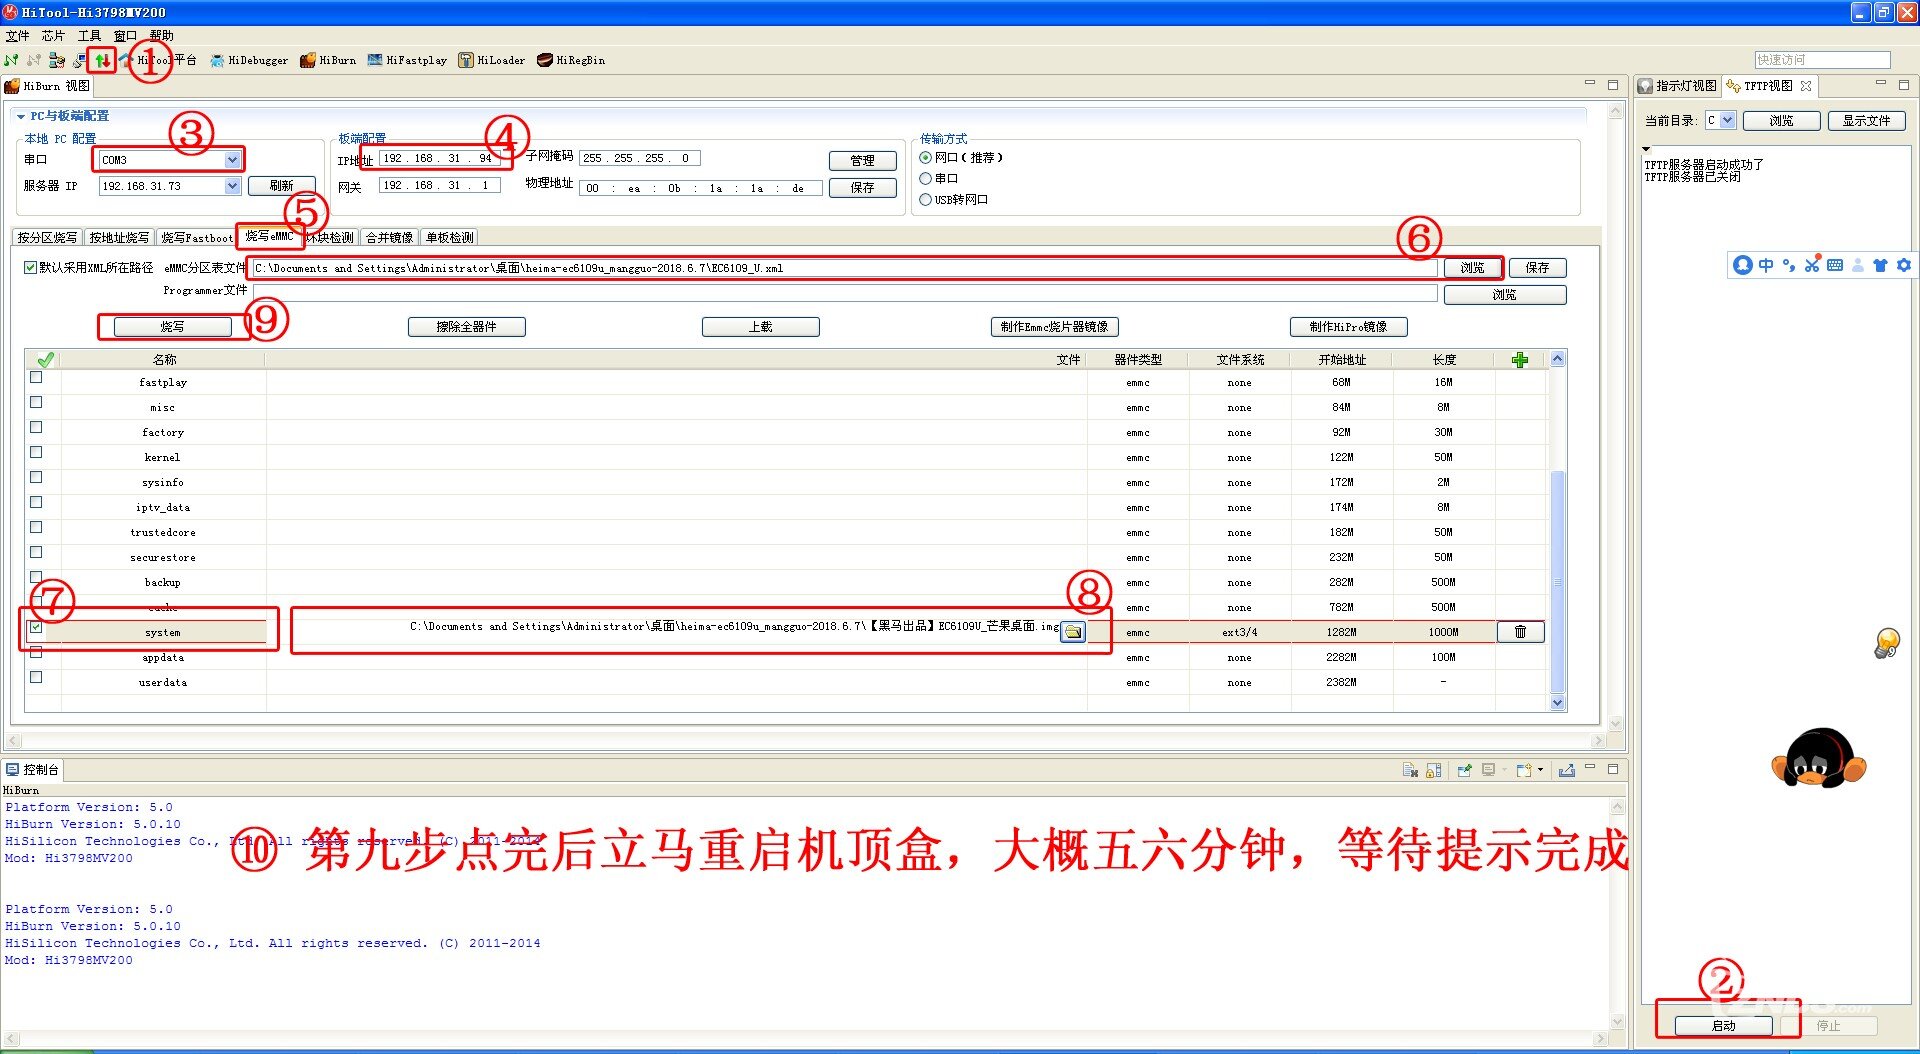Click 刷新 refresh button

pyautogui.click(x=282, y=186)
